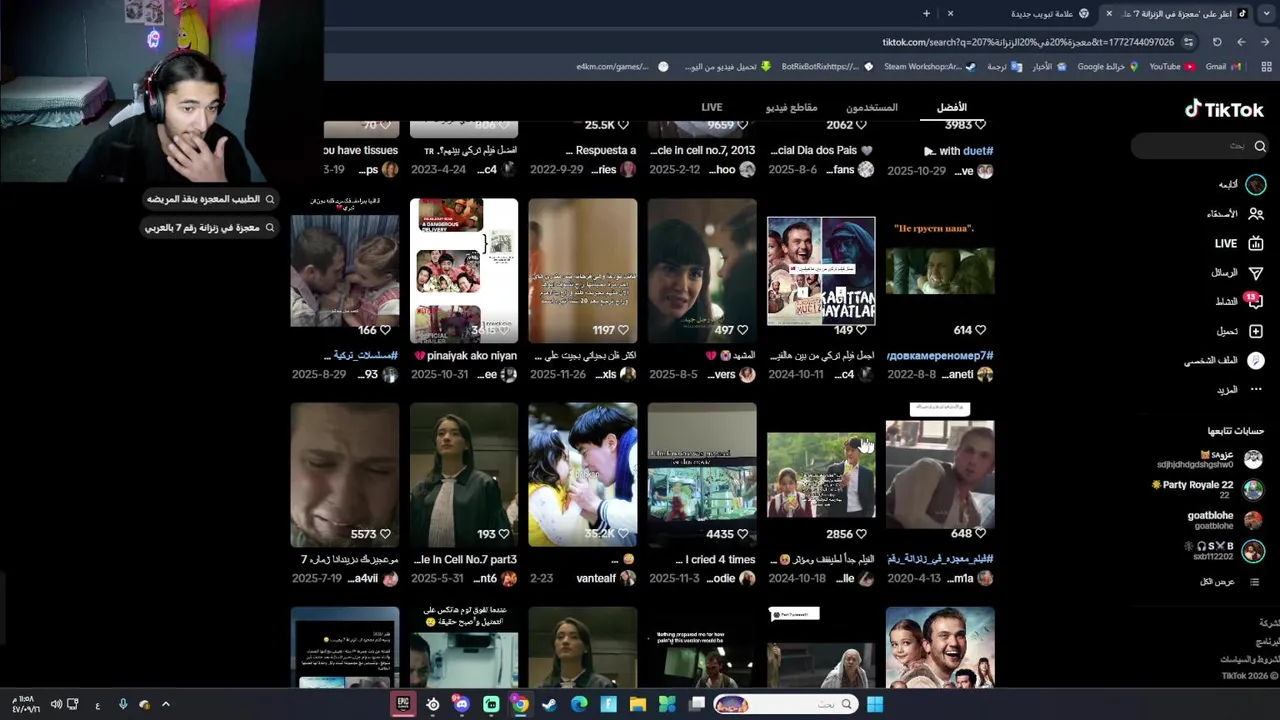
Task: Click the magnifier icon in TikTok search box
Action: click(x=1260, y=146)
